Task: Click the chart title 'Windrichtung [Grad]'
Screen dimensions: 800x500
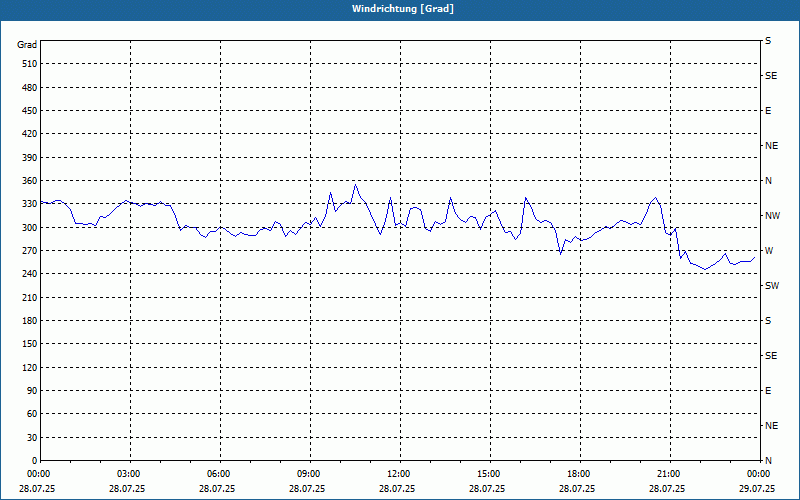Action: click(x=403, y=9)
